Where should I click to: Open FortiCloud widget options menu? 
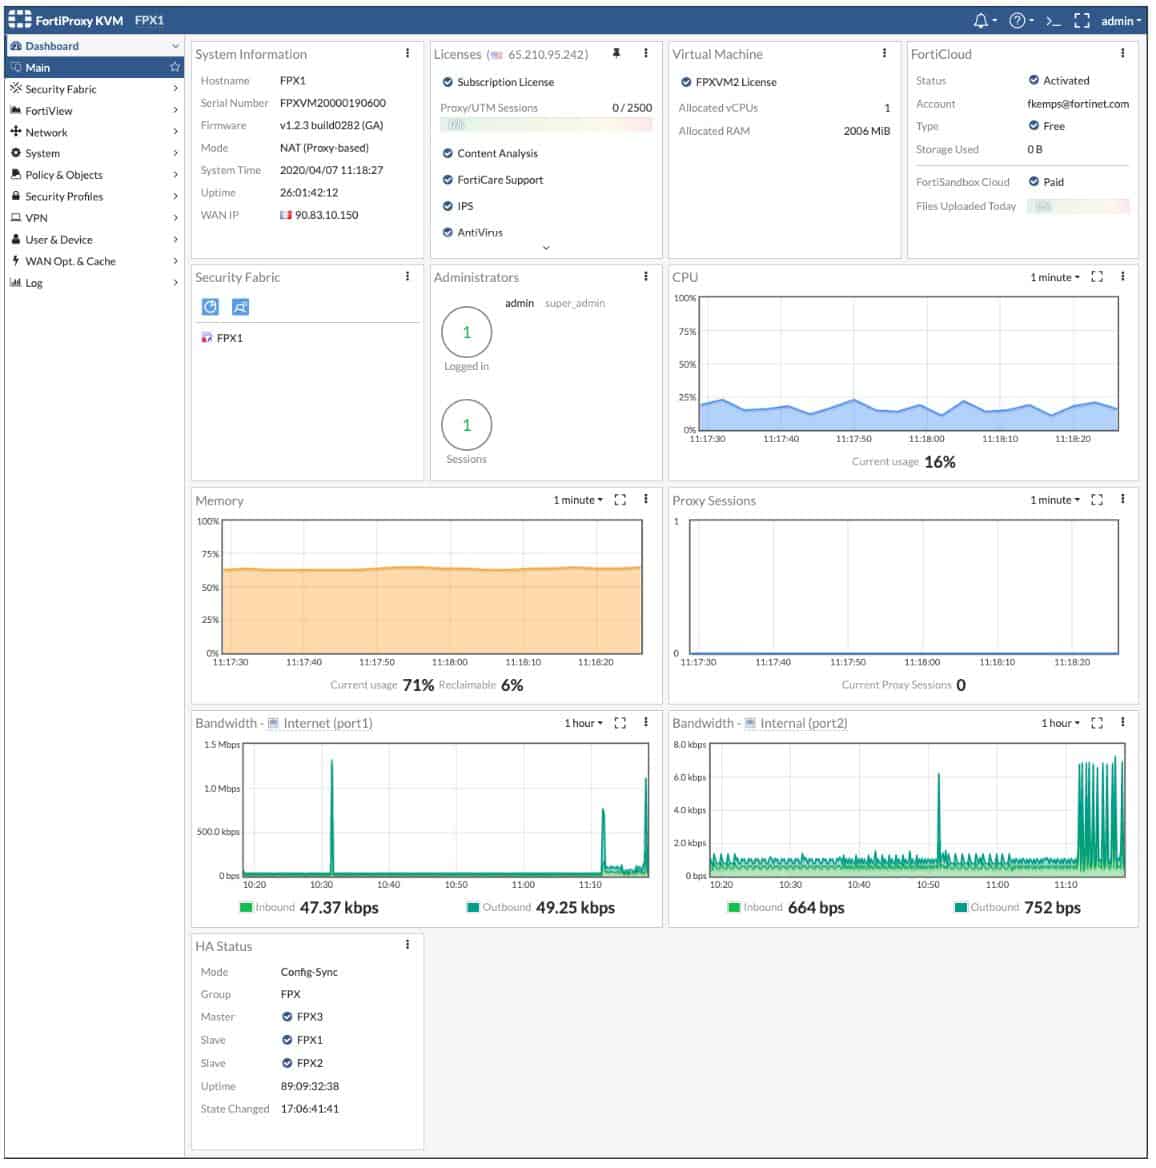[x=1122, y=54]
